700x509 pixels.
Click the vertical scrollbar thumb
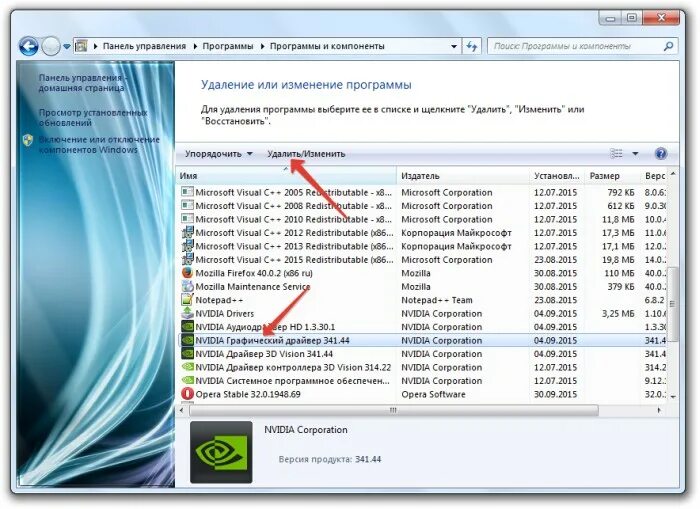coord(673,304)
